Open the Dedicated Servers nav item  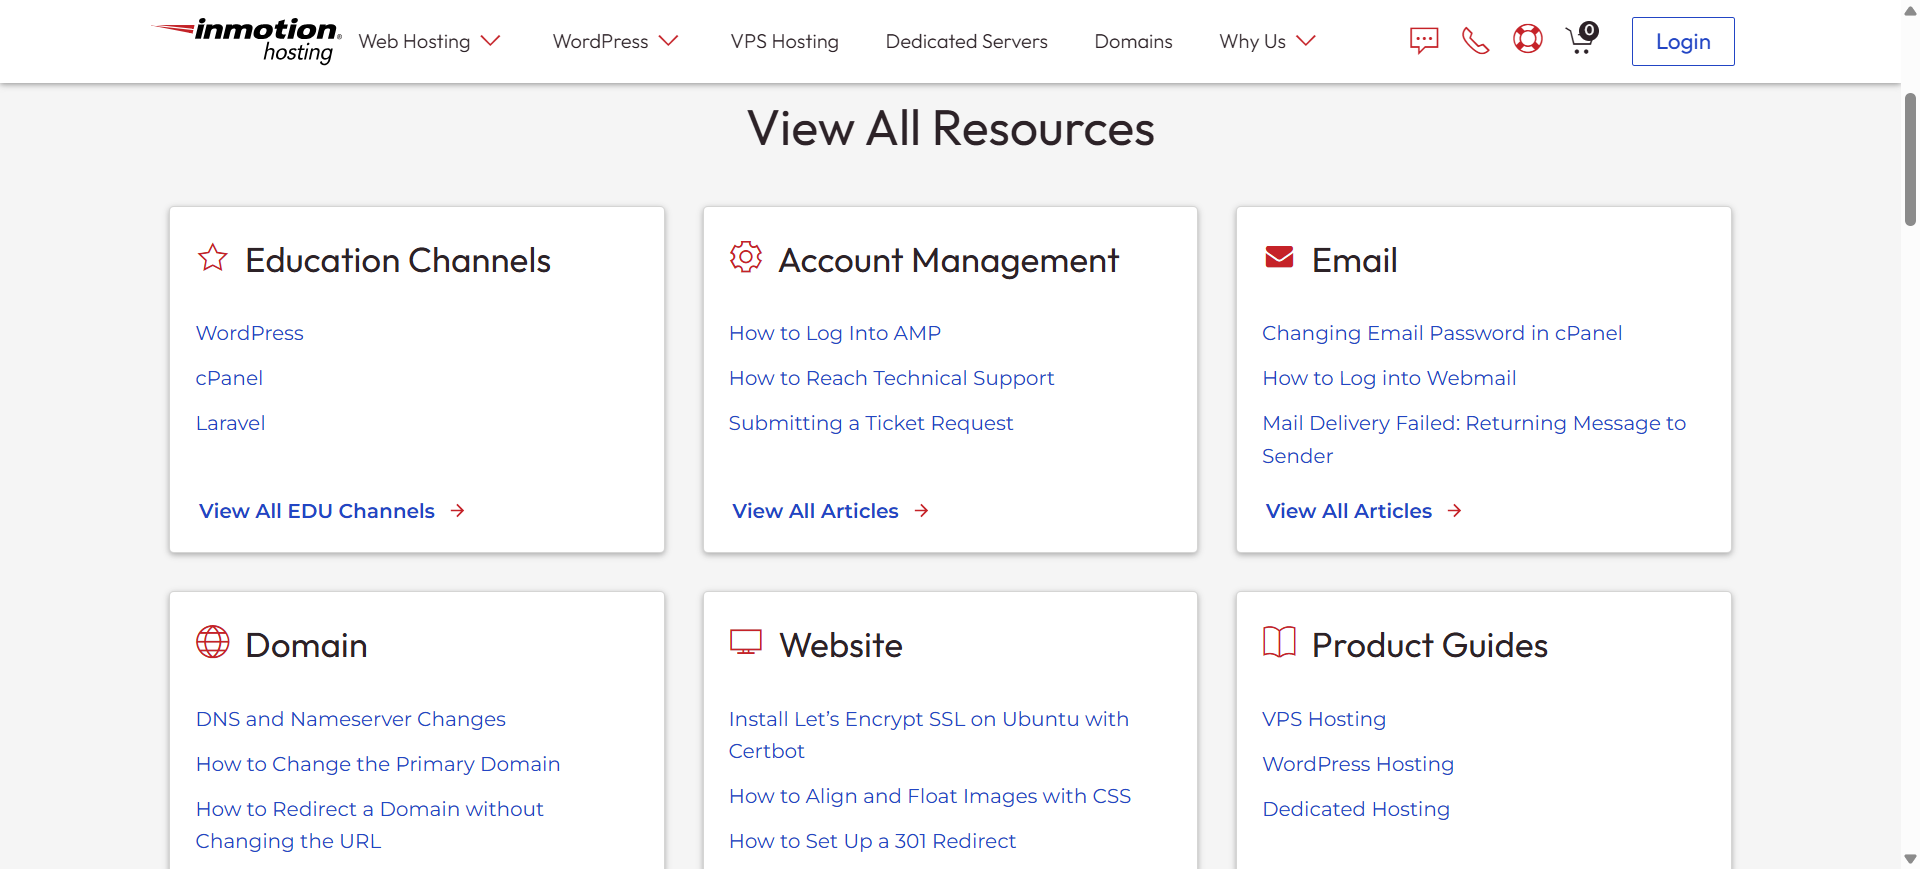967,41
